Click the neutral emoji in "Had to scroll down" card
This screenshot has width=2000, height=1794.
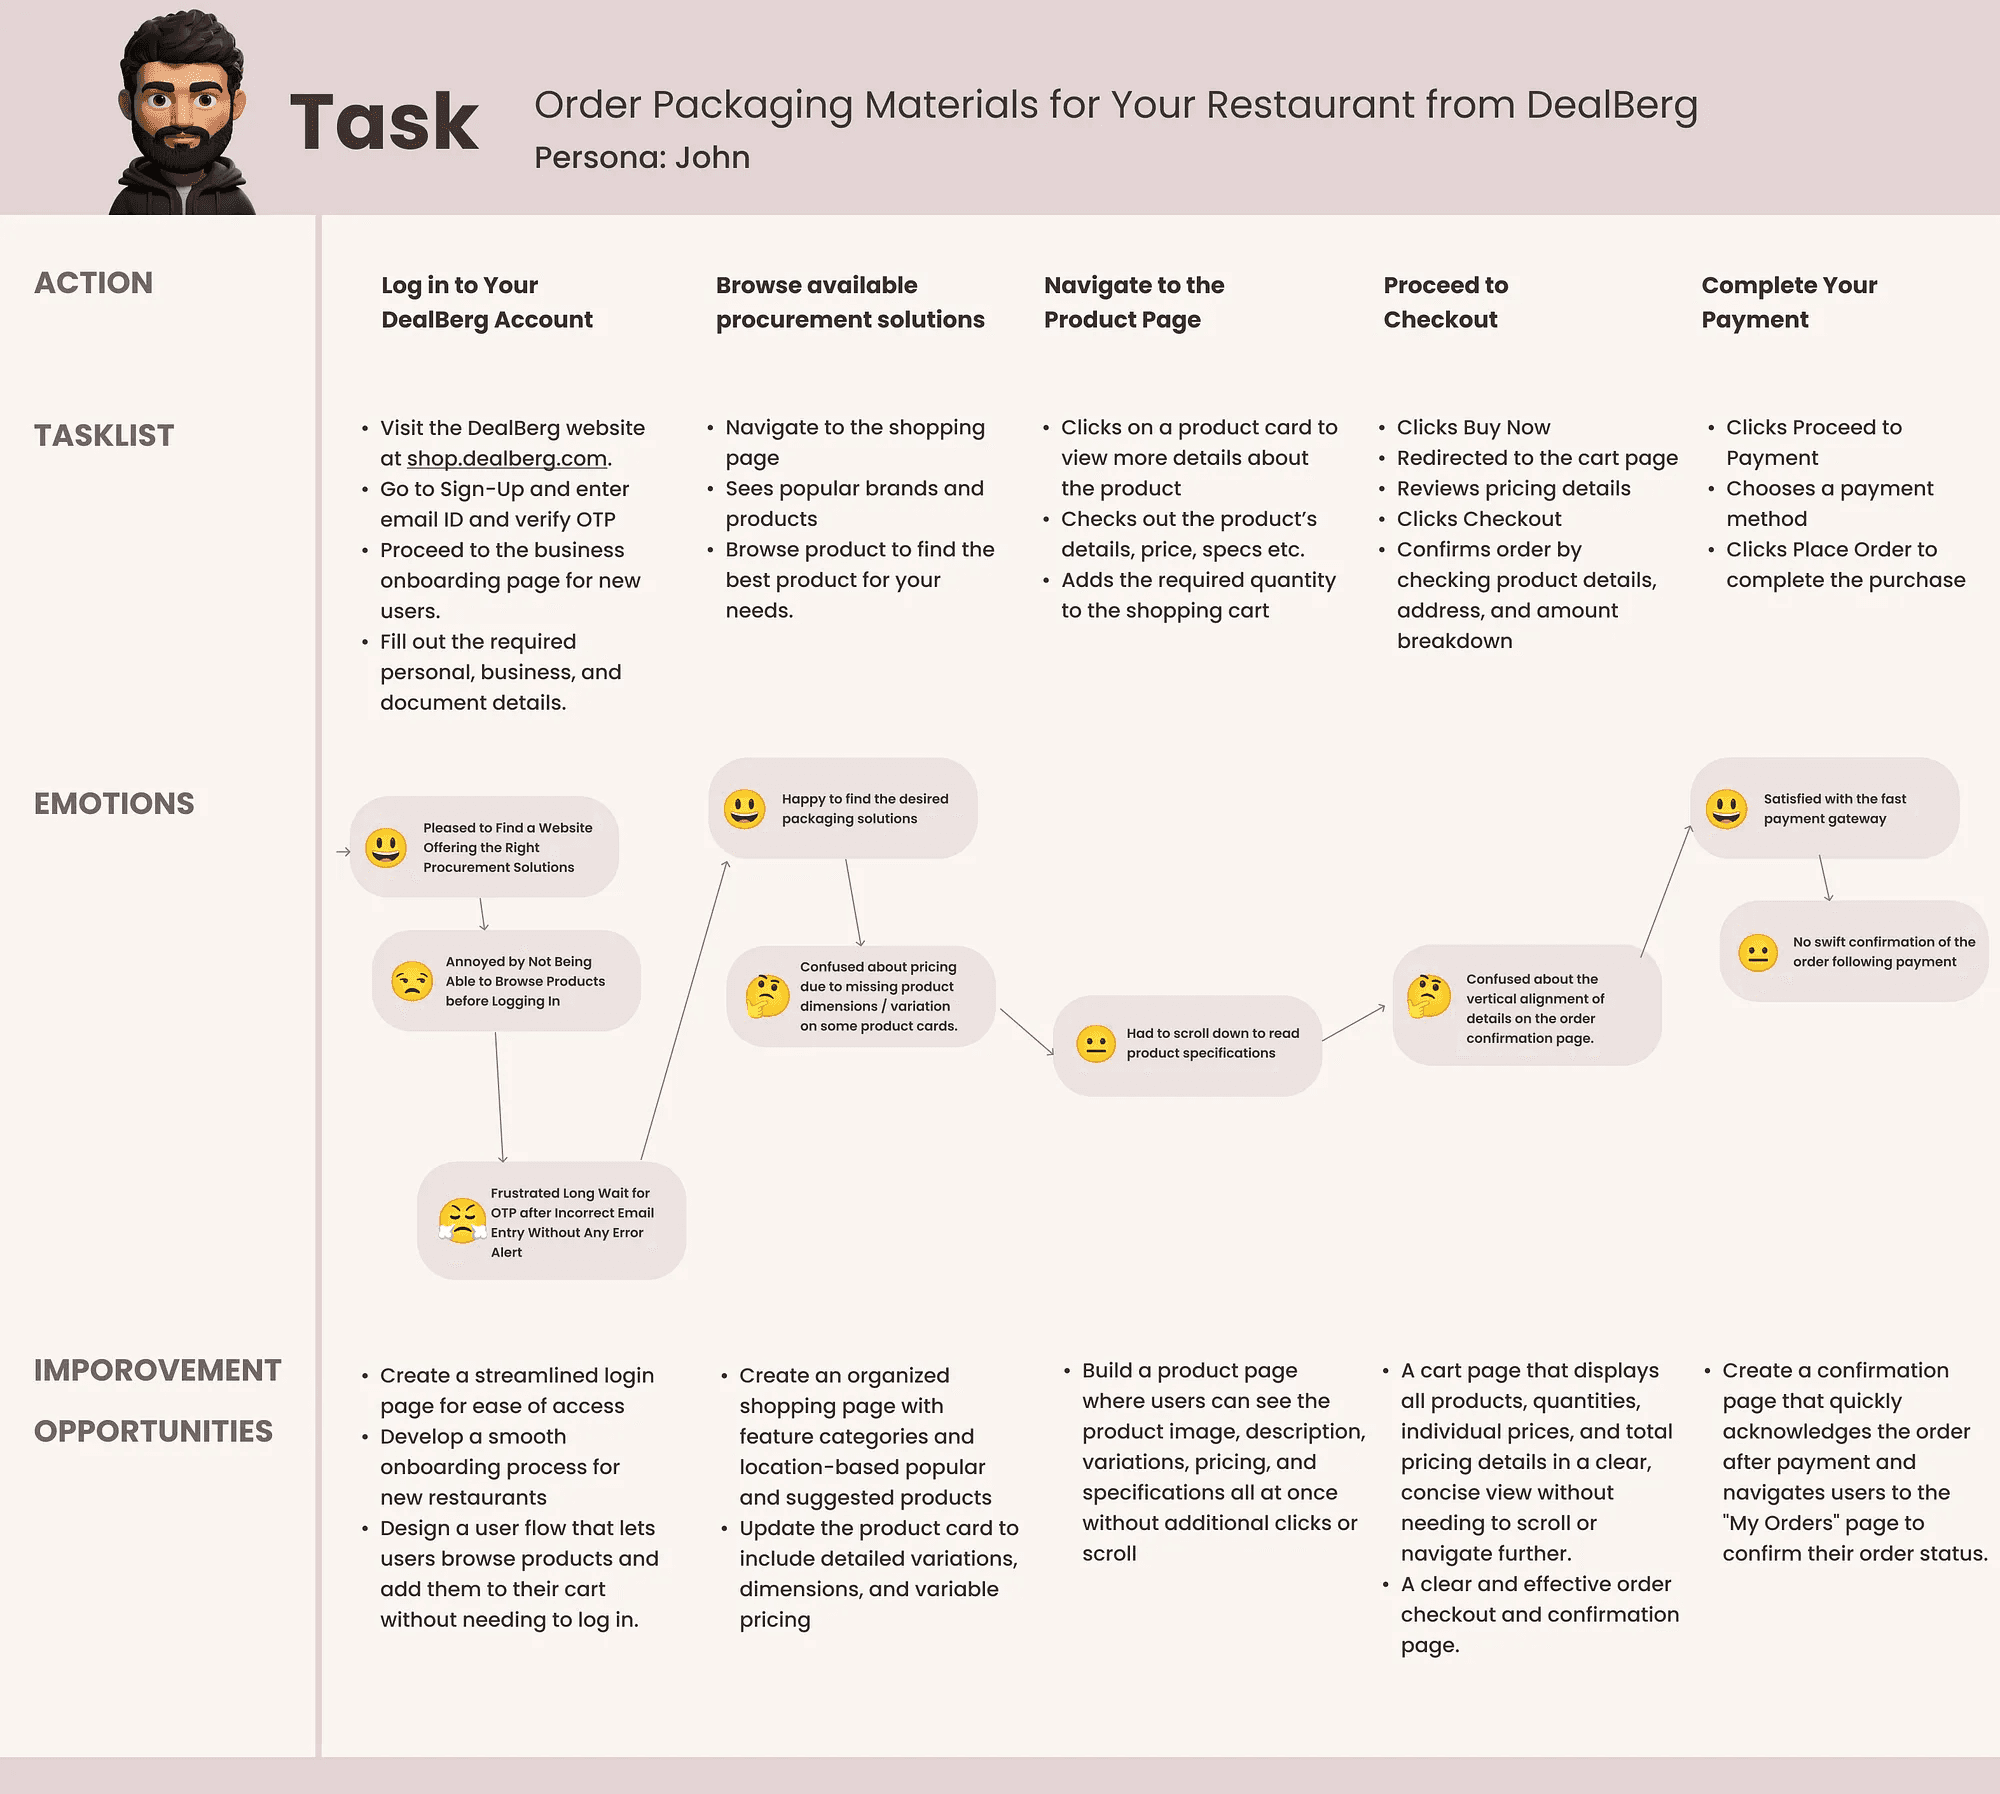coord(1096,1044)
